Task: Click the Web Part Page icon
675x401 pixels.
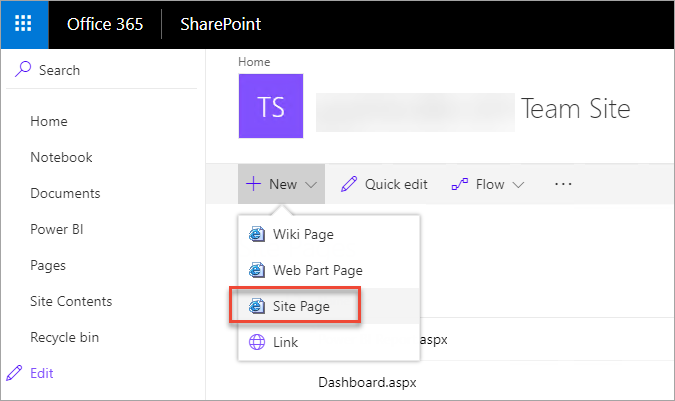Action: pyautogui.click(x=257, y=270)
